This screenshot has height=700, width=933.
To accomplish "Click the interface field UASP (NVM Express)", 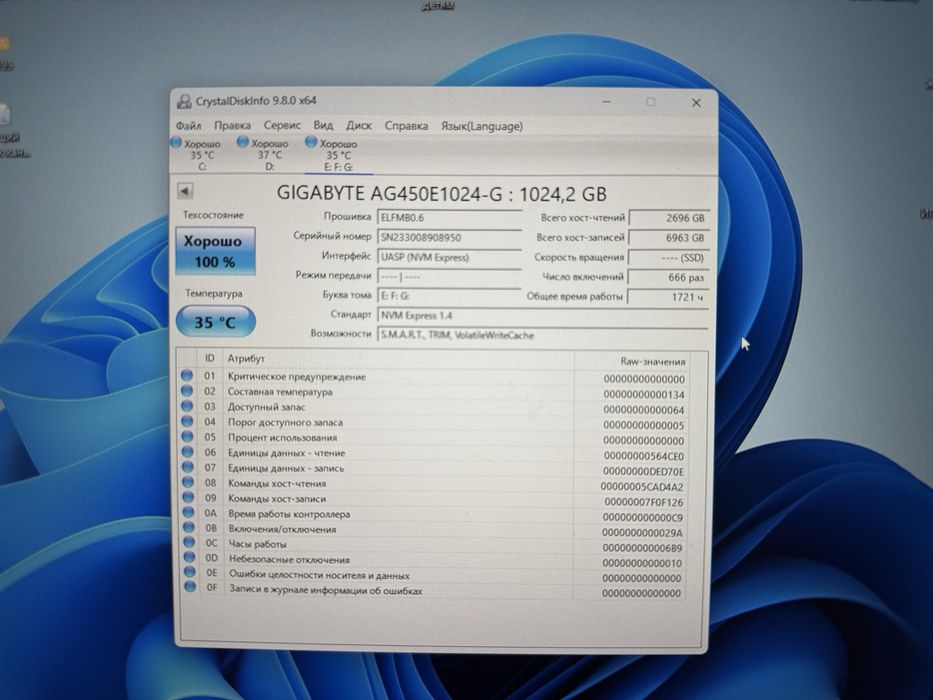I will [x=449, y=257].
